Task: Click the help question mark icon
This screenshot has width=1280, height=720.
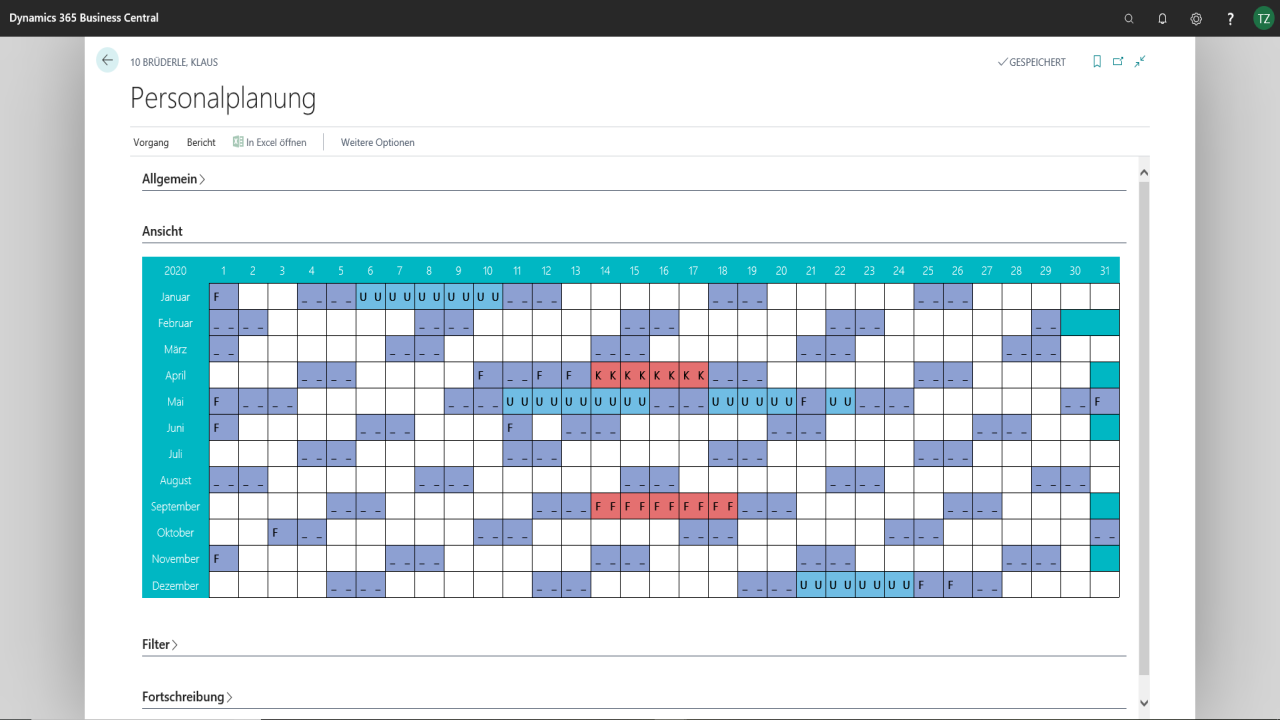Action: pos(1230,18)
